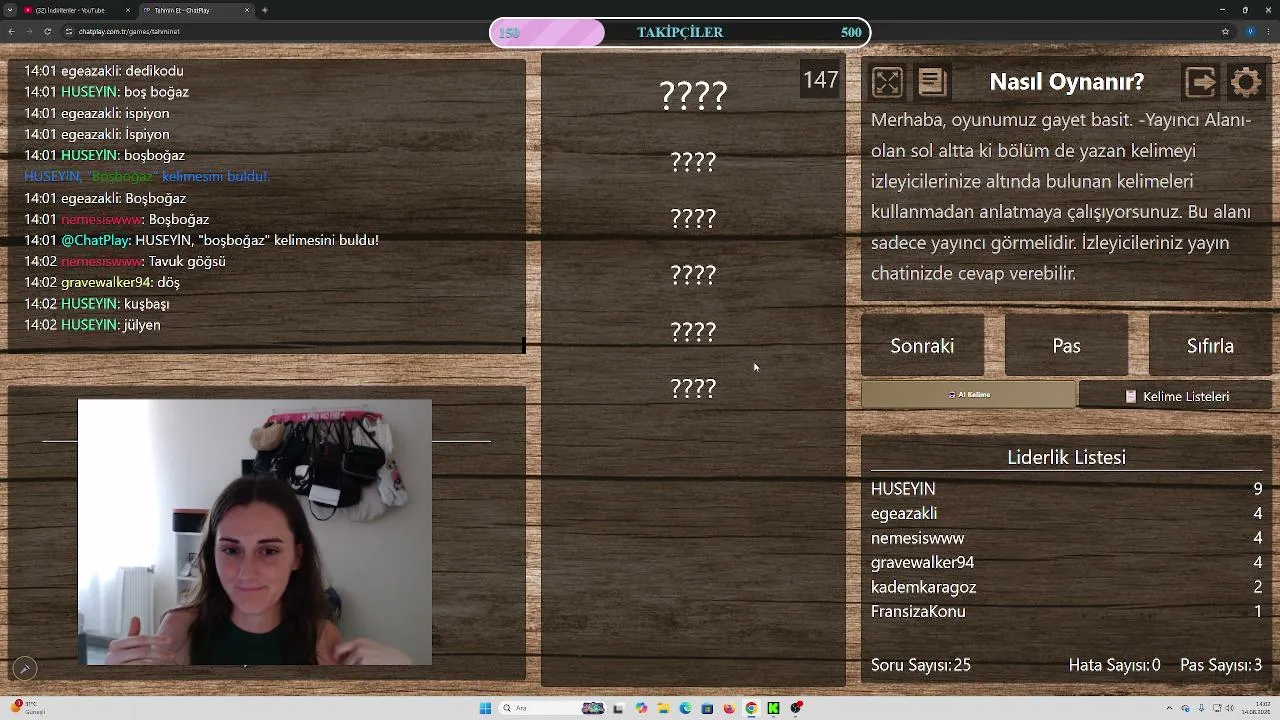The height and width of the screenshot is (720, 1280).
Task: Select FransizaKonu in the leaderboard
Action: 1066,611
